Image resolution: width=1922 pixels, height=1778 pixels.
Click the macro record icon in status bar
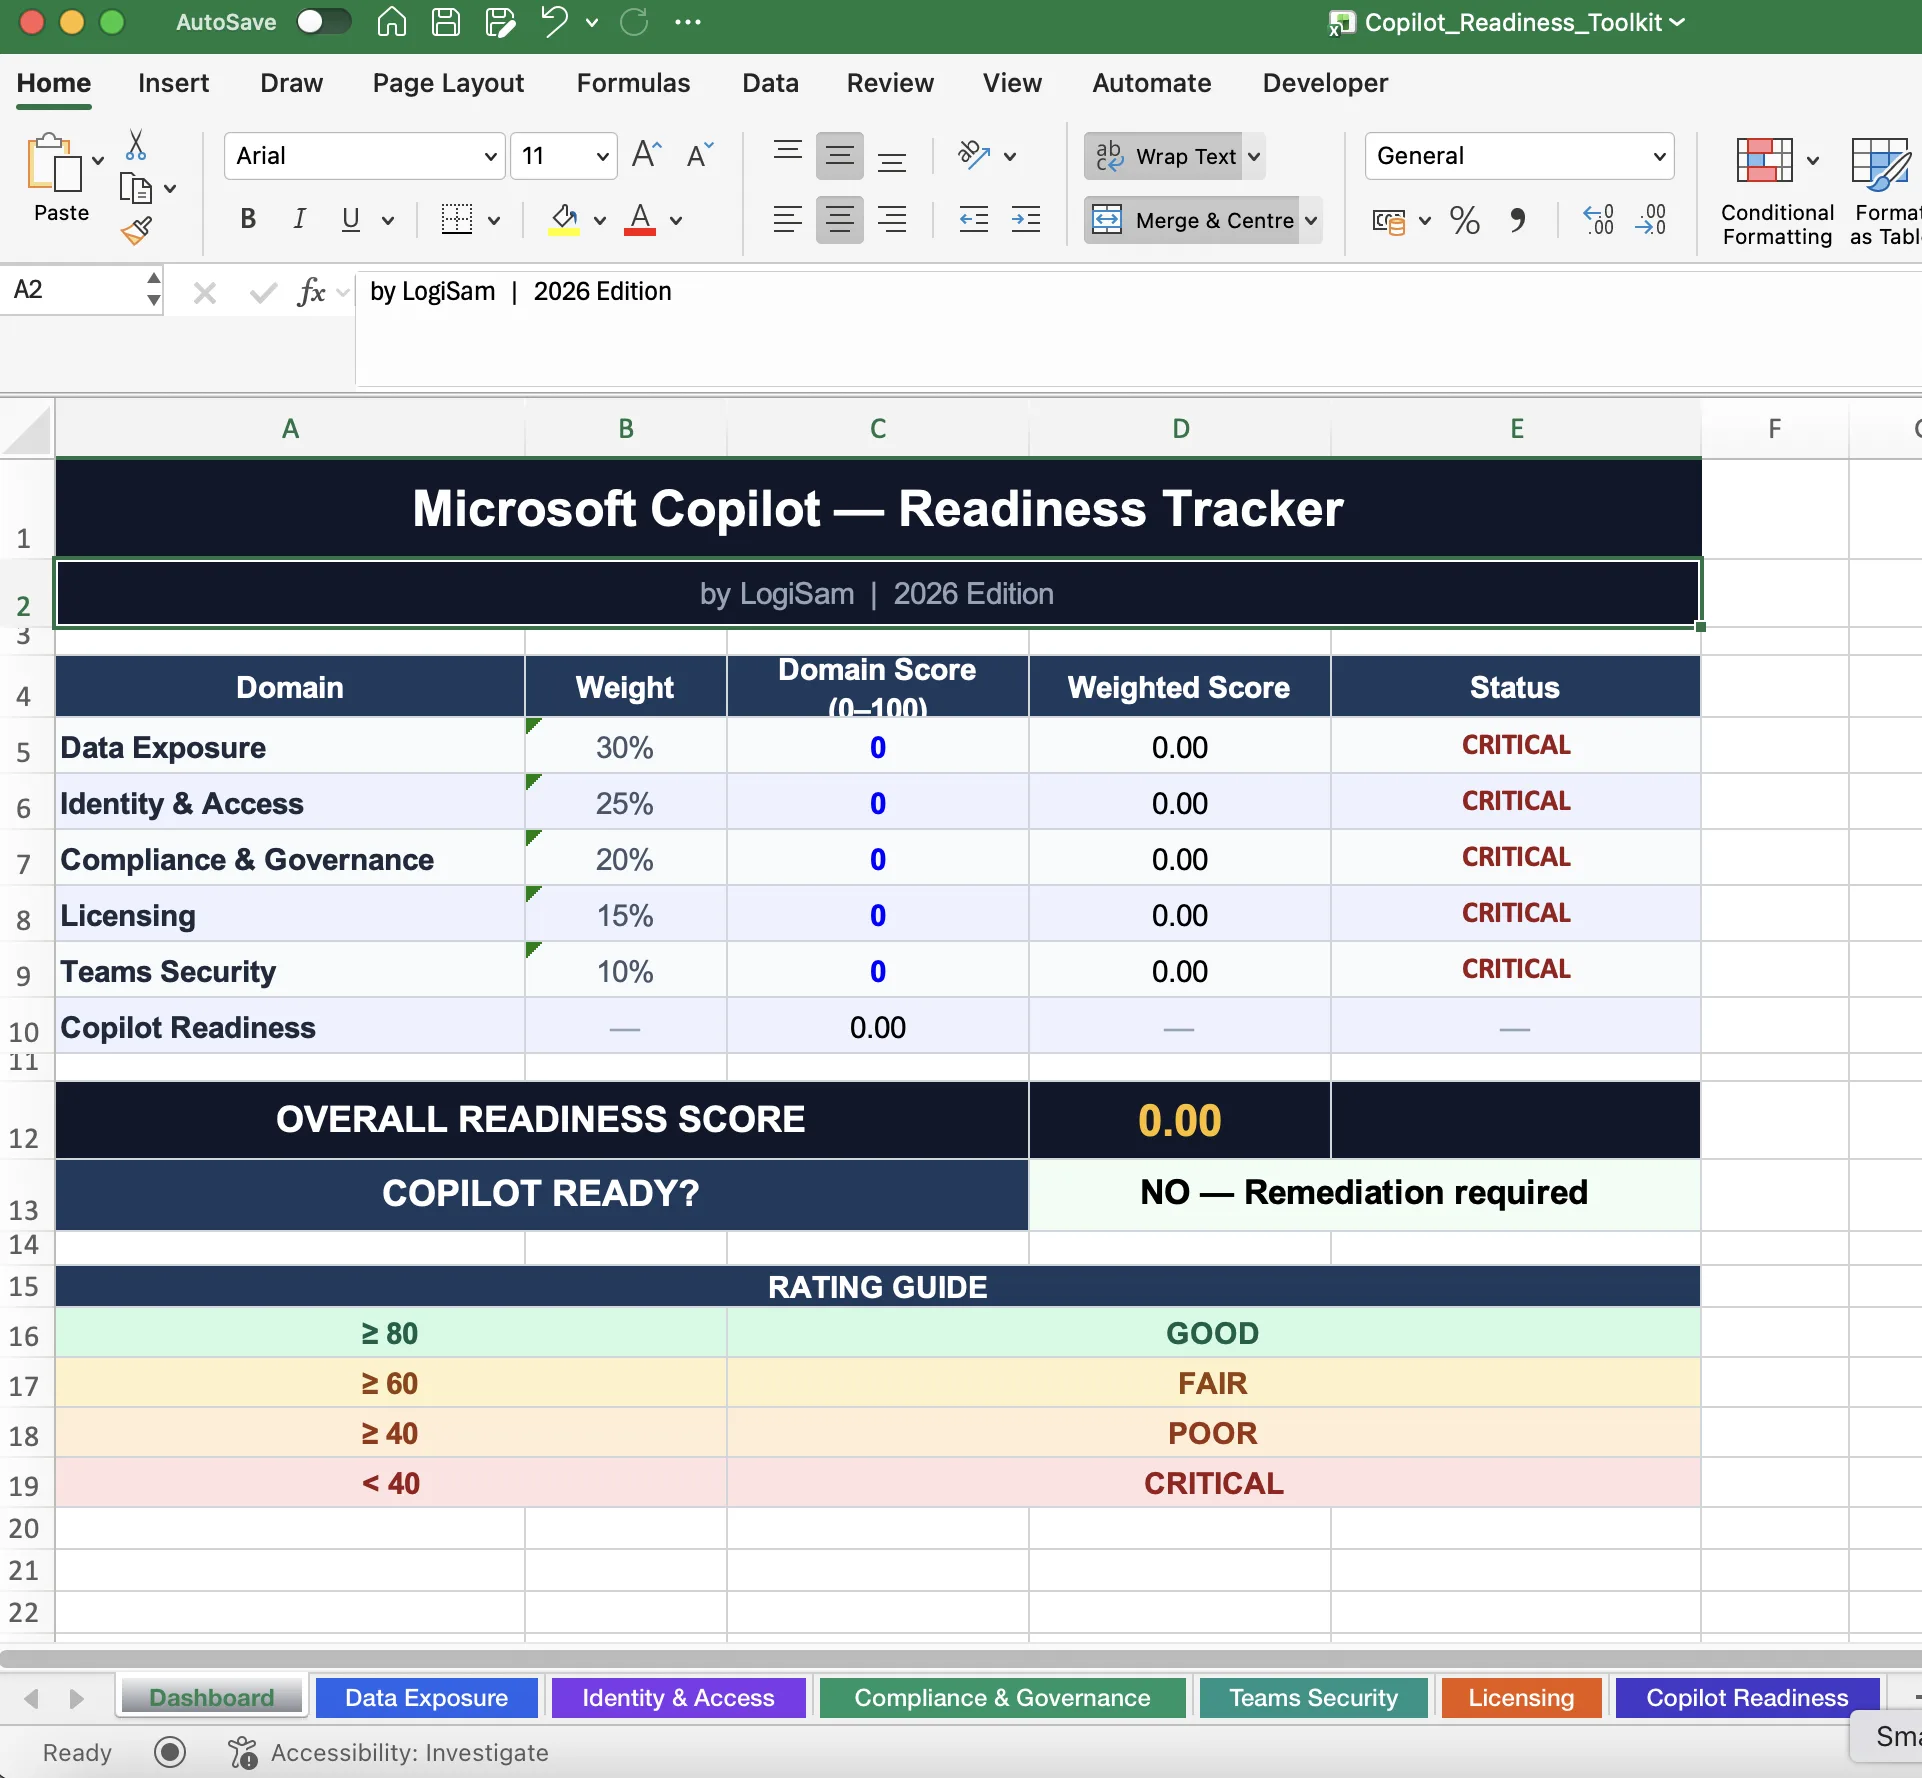[170, 1752]
